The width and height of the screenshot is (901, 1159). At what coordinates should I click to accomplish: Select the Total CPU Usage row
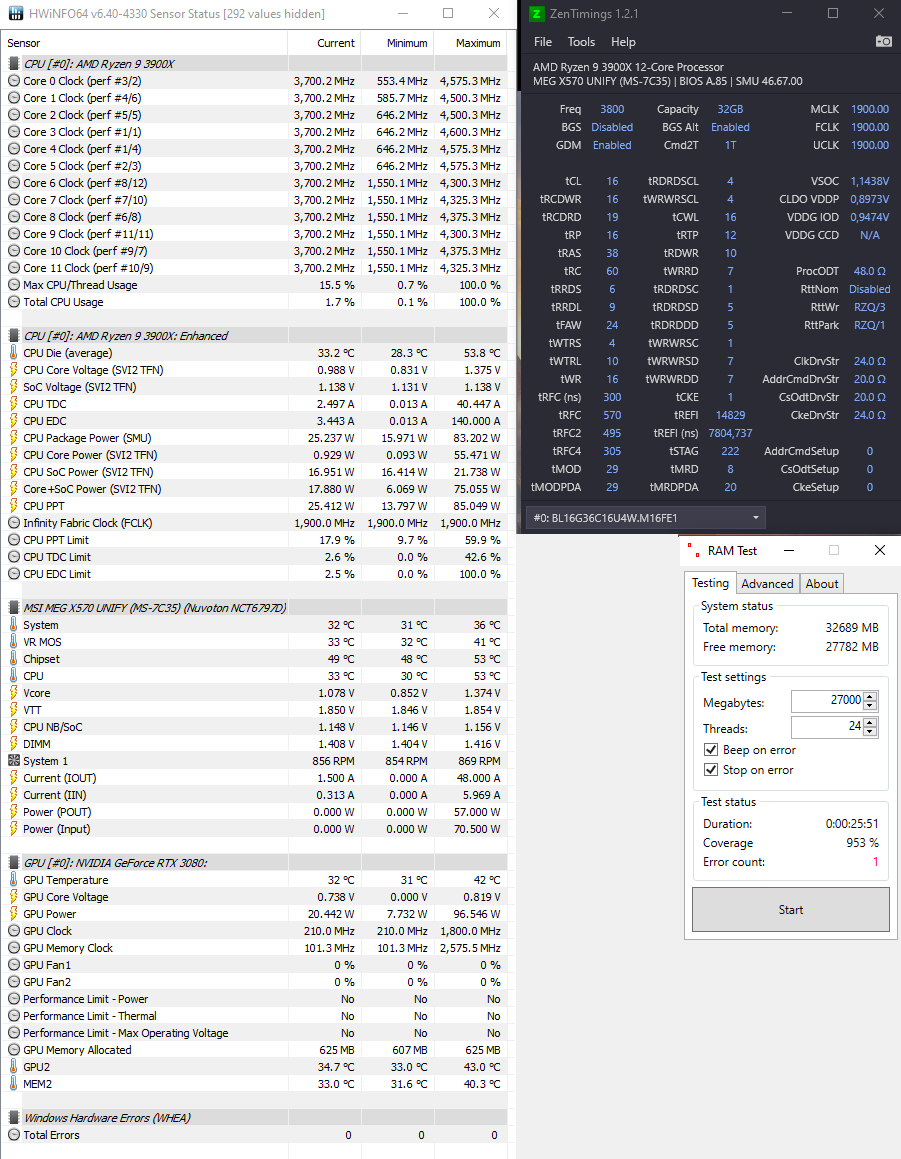tap(255, 302)
